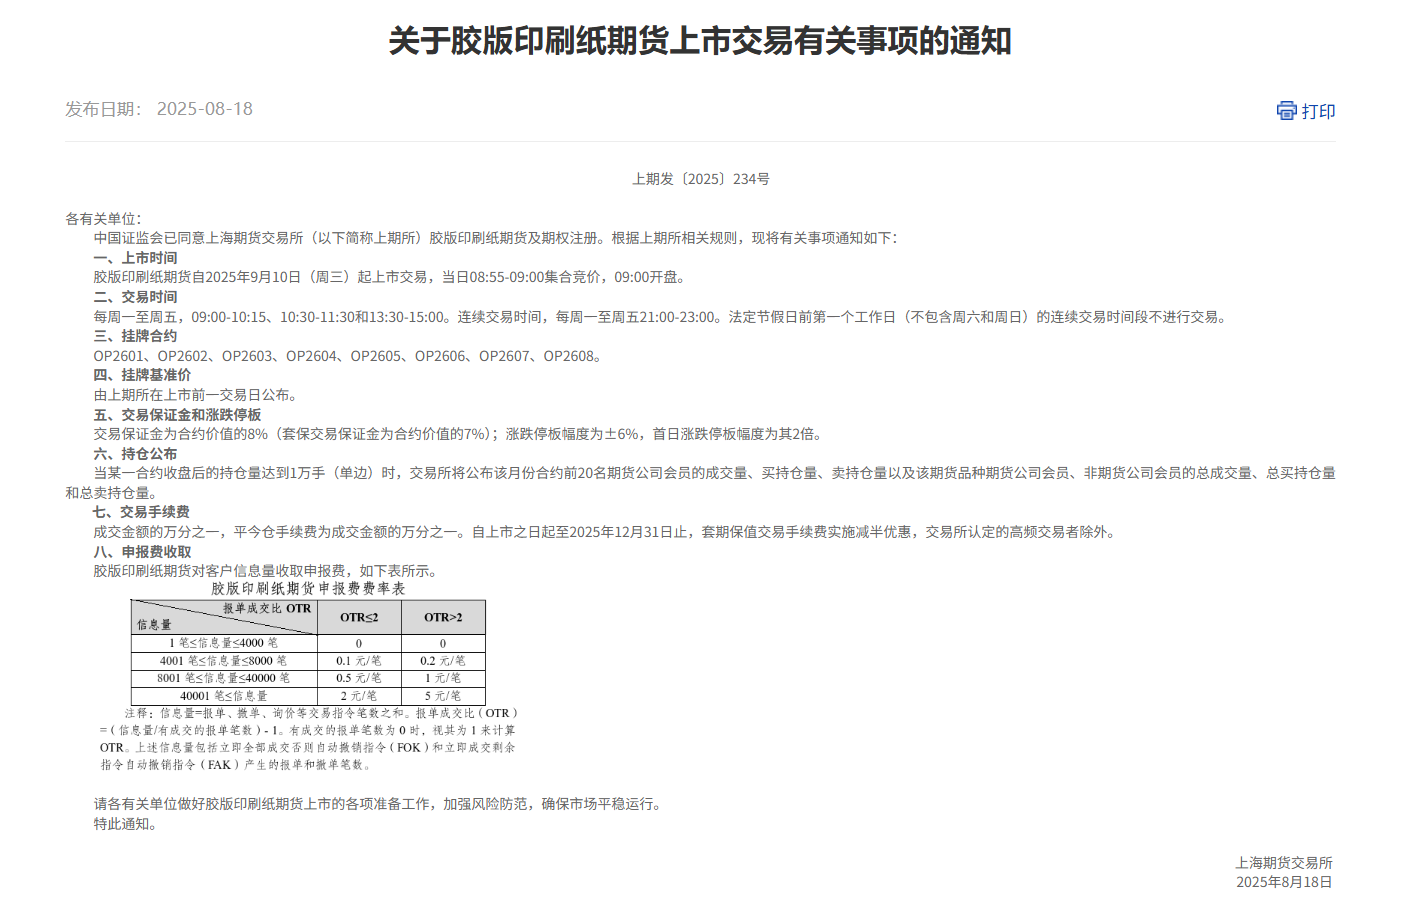Screen dimensions: 1404x899
Task: Click the row 40001 笔≤信息量
Action: pos(222,695)
